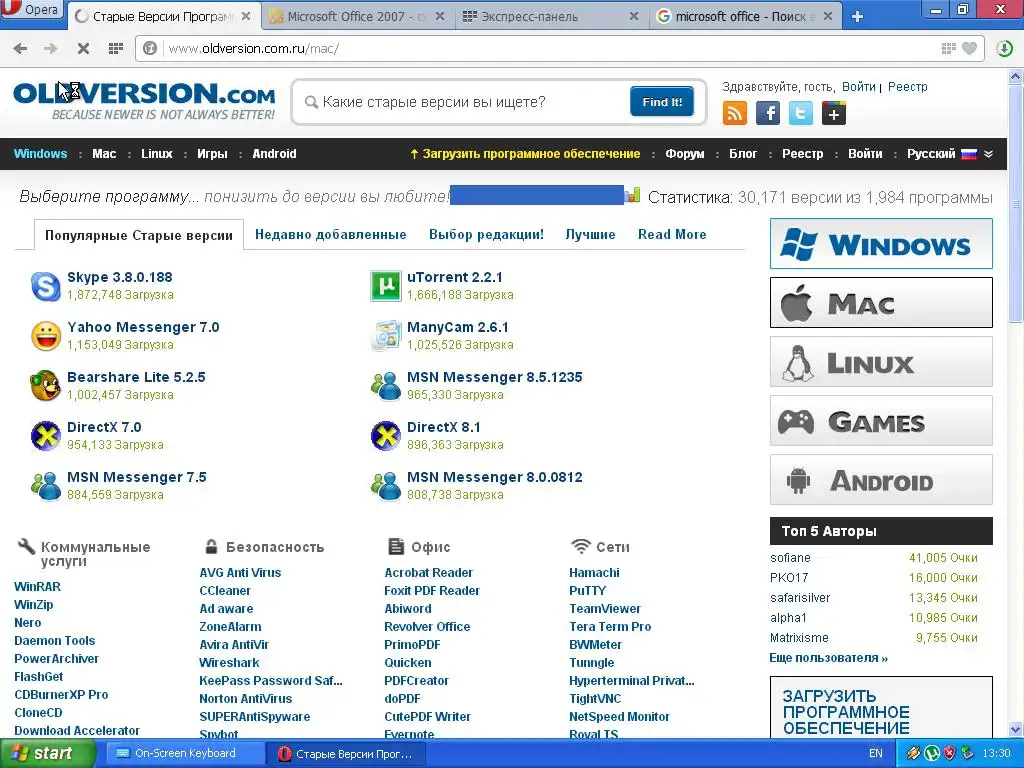Click the Opera menu button

point(32,10)
